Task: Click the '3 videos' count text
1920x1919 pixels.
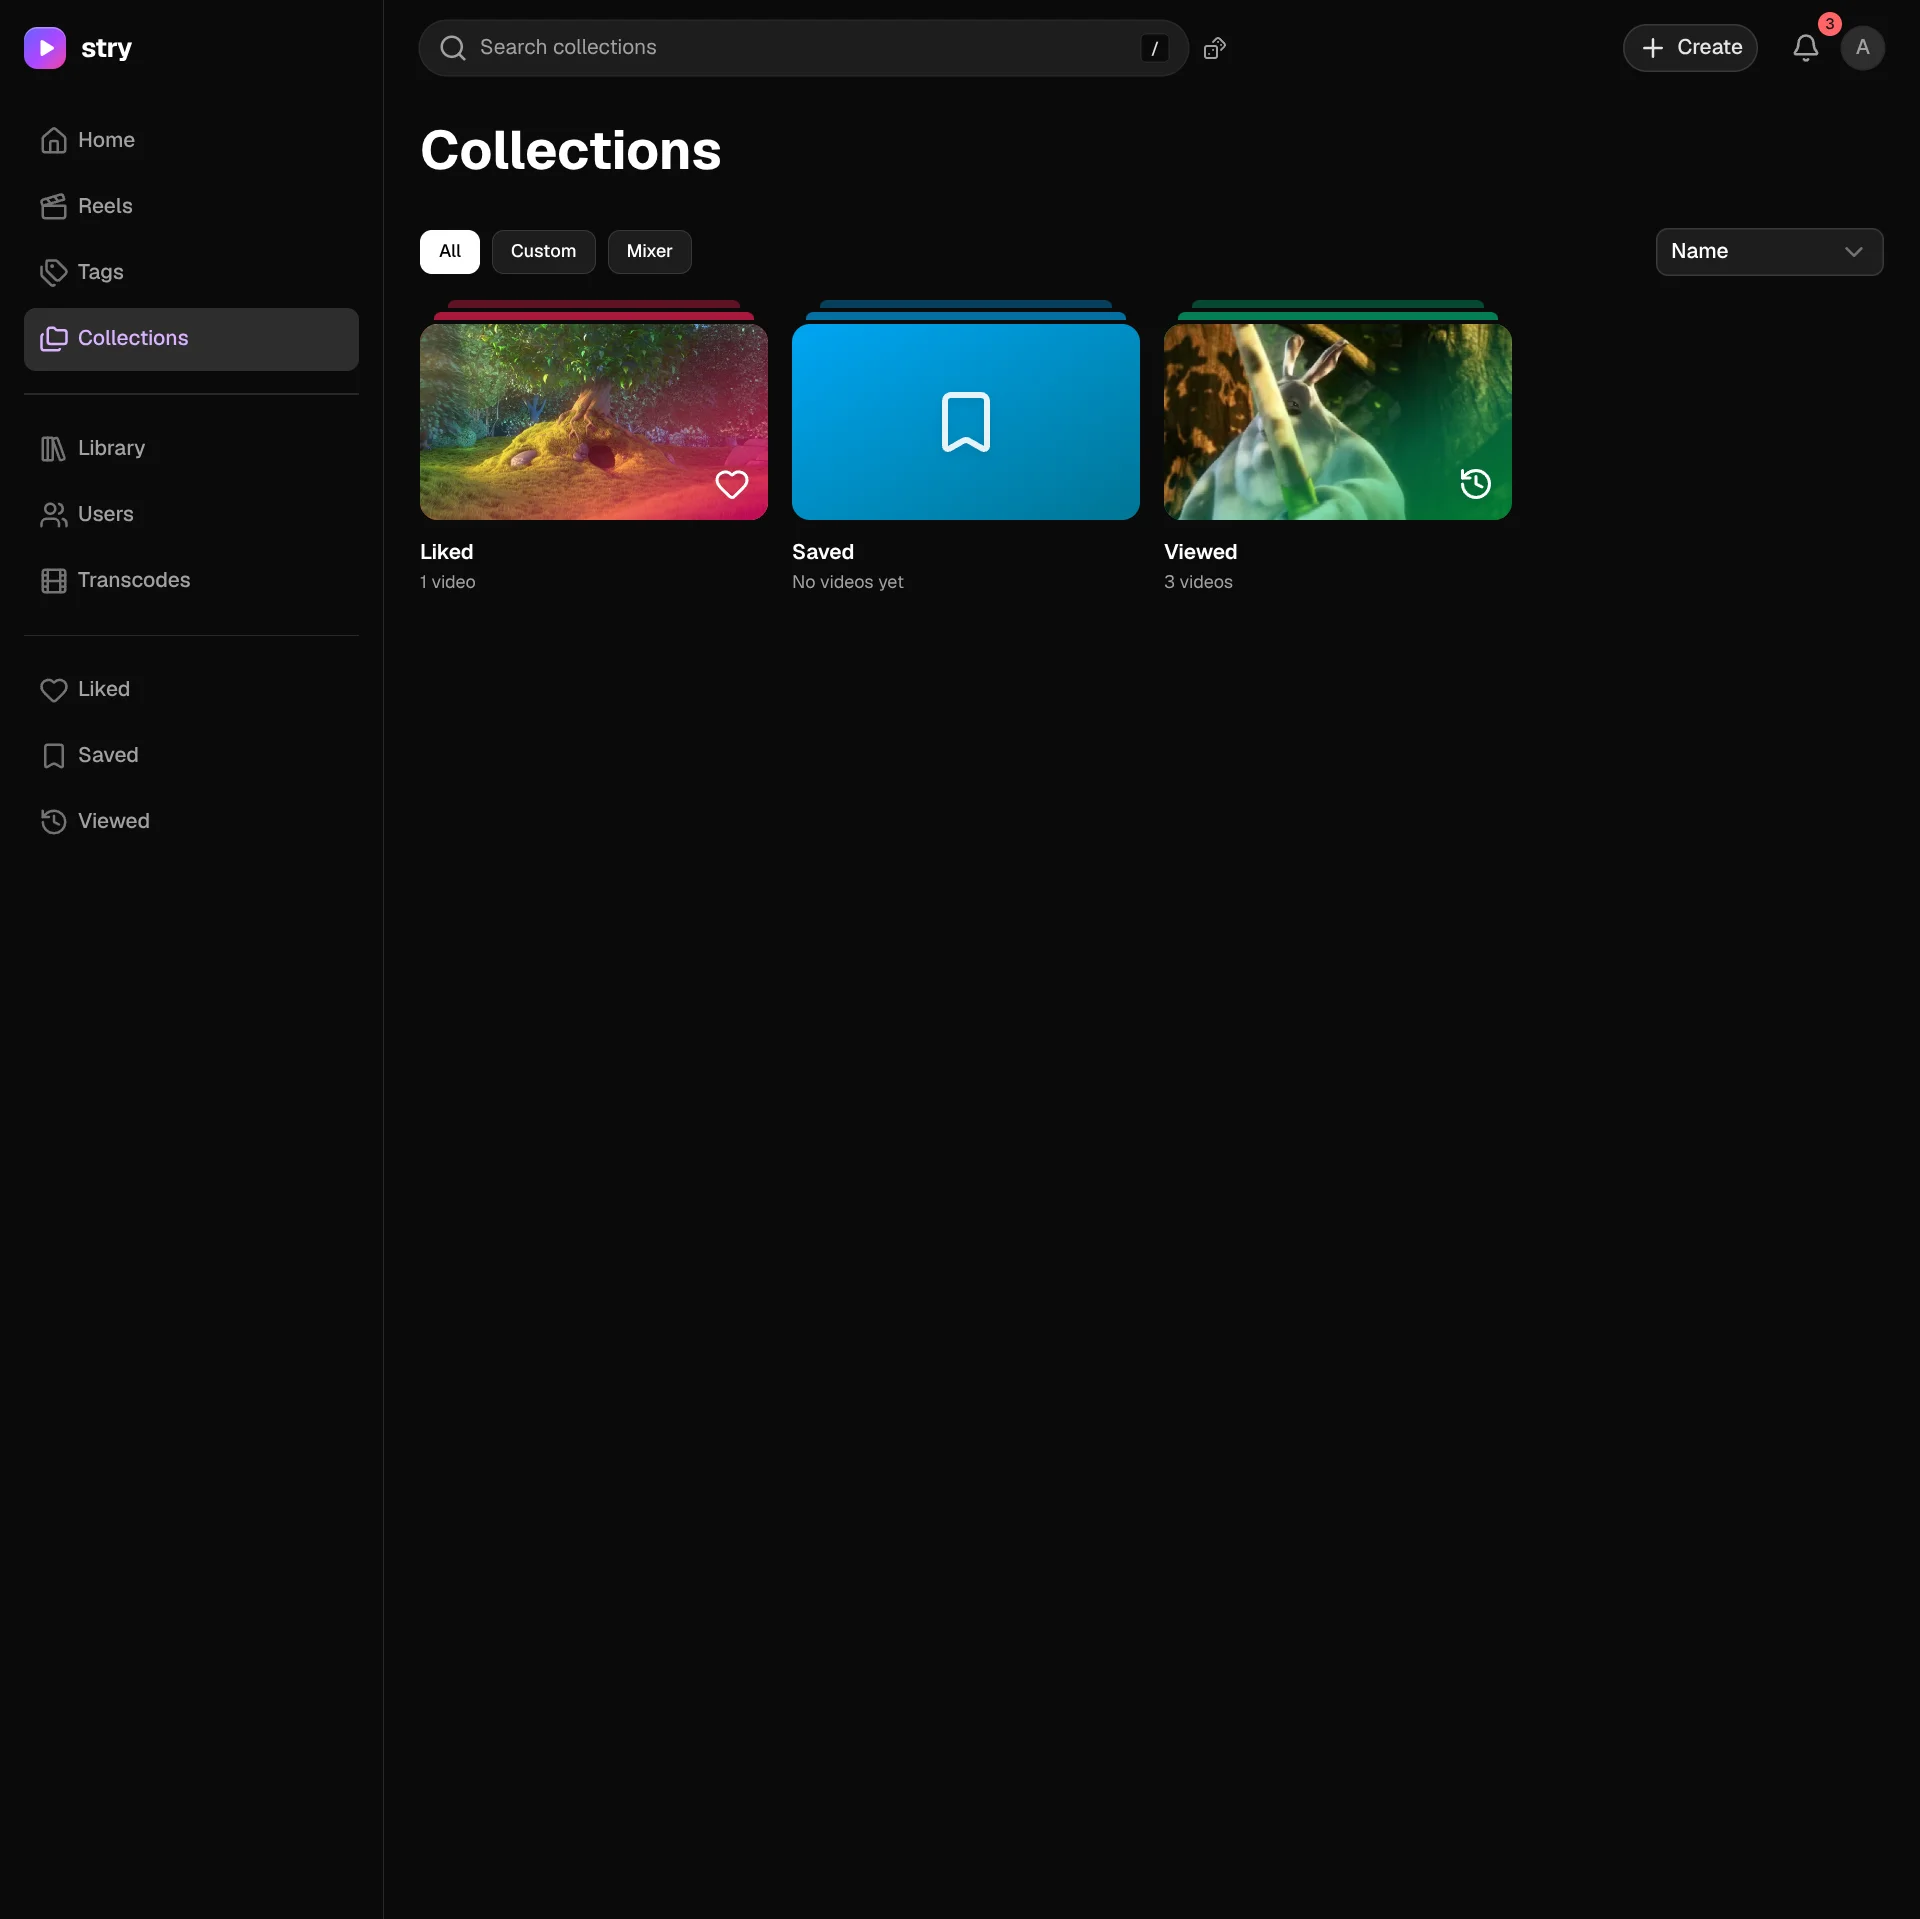Action: pos(1198,582)
